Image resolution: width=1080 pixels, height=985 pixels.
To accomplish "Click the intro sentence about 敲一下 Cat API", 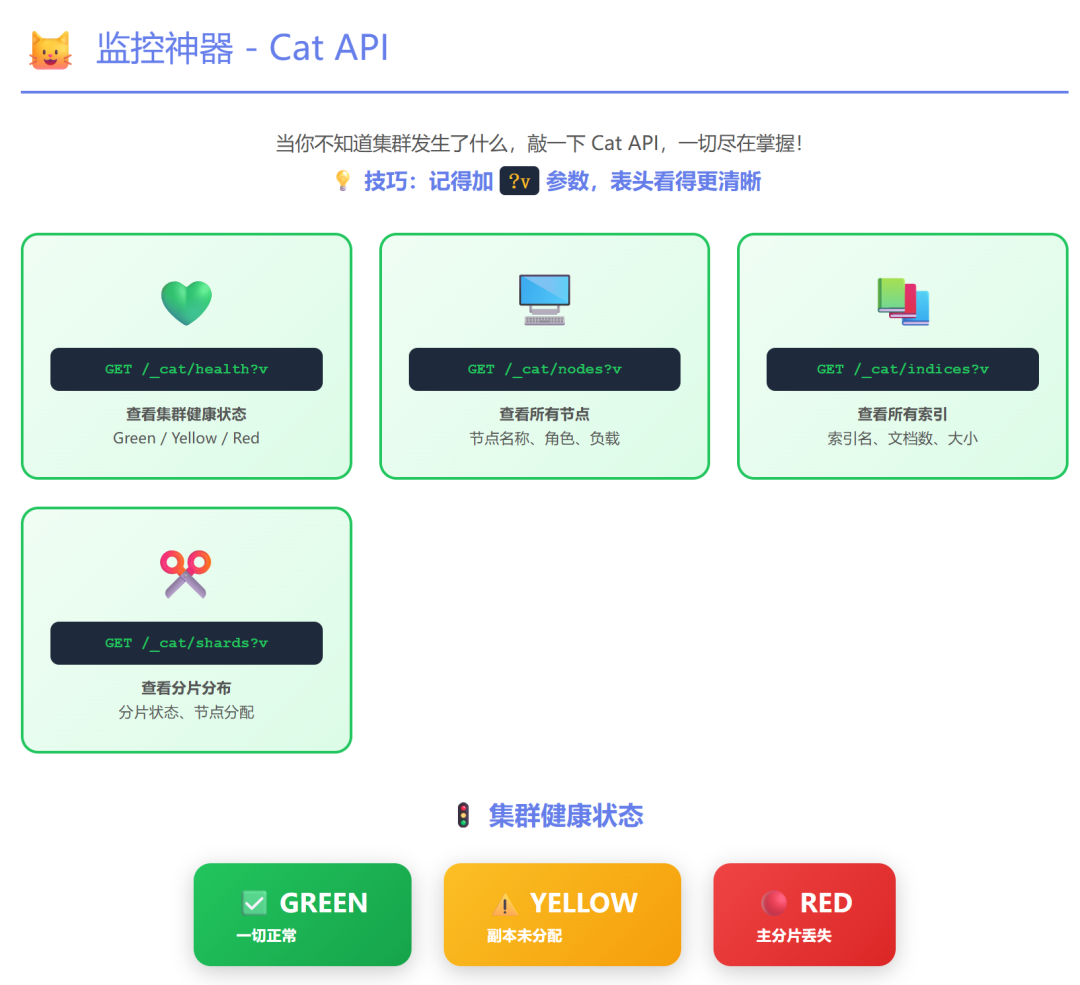I will (539, 143).
